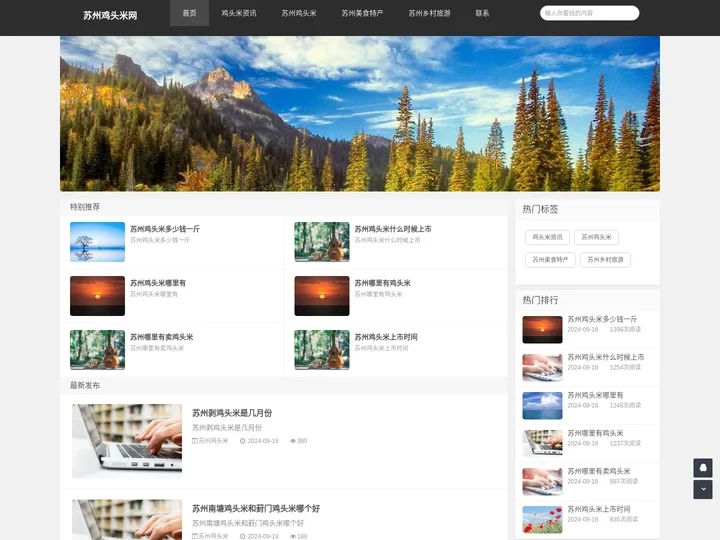Open recommended article 苏州哪里有卖鸡头米
This screenshot has width=720, height=540.
click(162, 337)
